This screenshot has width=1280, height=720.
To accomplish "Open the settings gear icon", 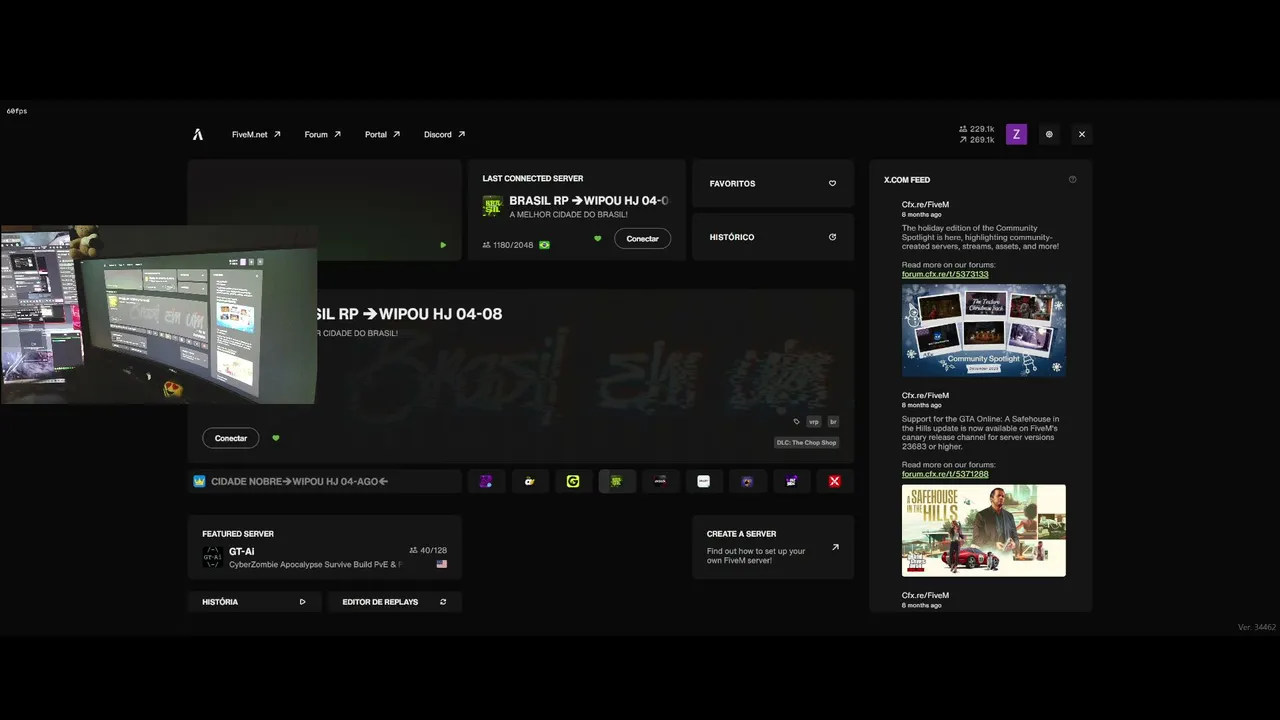I will click(x=1049, y=134).
